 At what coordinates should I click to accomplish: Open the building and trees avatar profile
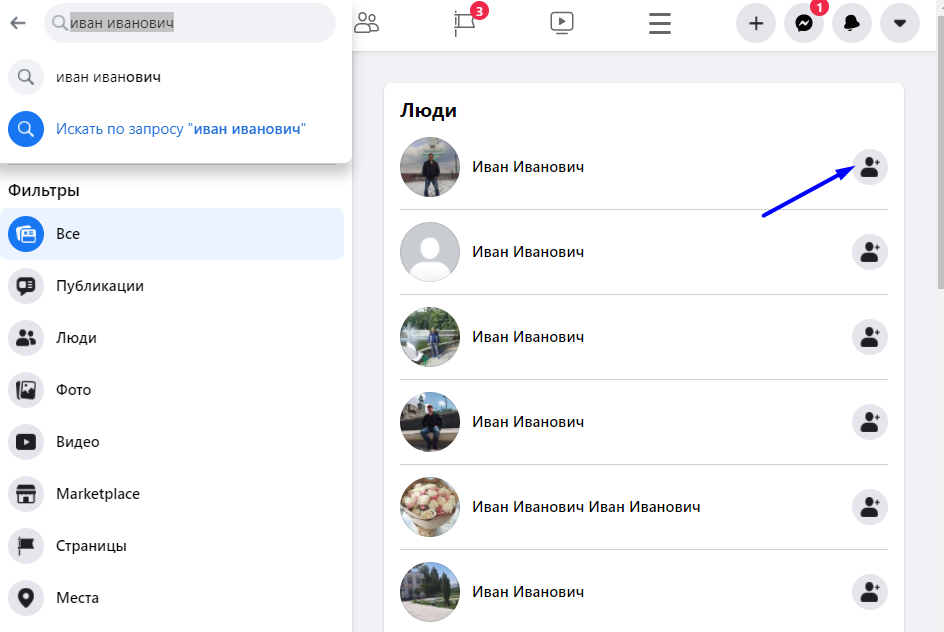pyautogui.click(x=430, y=592)
